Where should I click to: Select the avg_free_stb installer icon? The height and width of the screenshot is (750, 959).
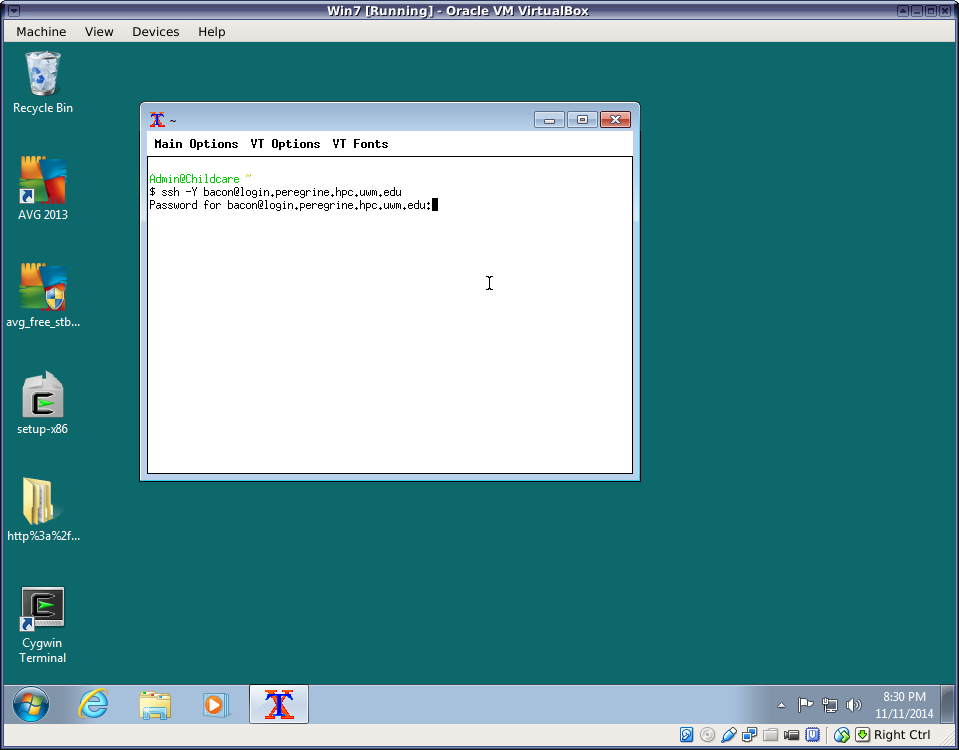[x=43, y=295]
